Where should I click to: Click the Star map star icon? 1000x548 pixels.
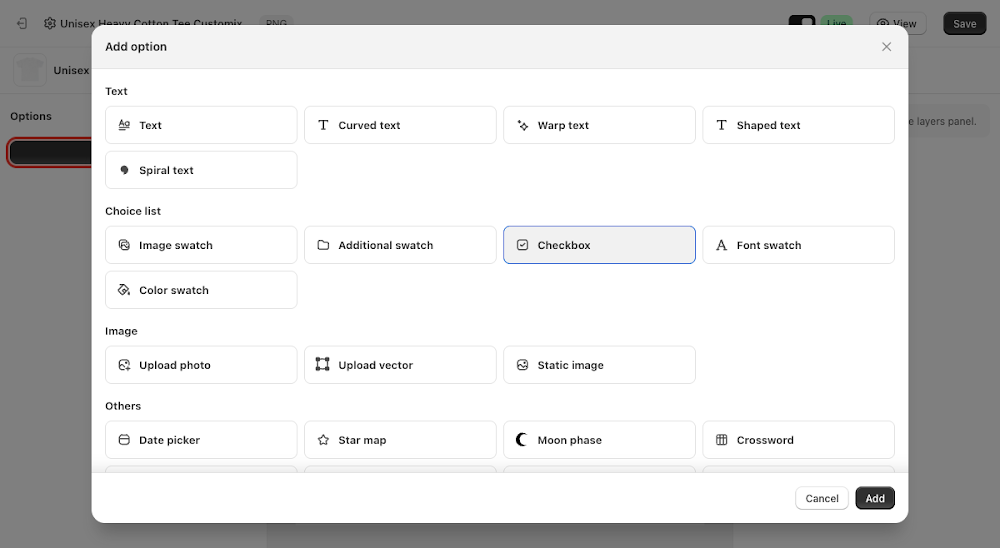[x=323, y=440]
